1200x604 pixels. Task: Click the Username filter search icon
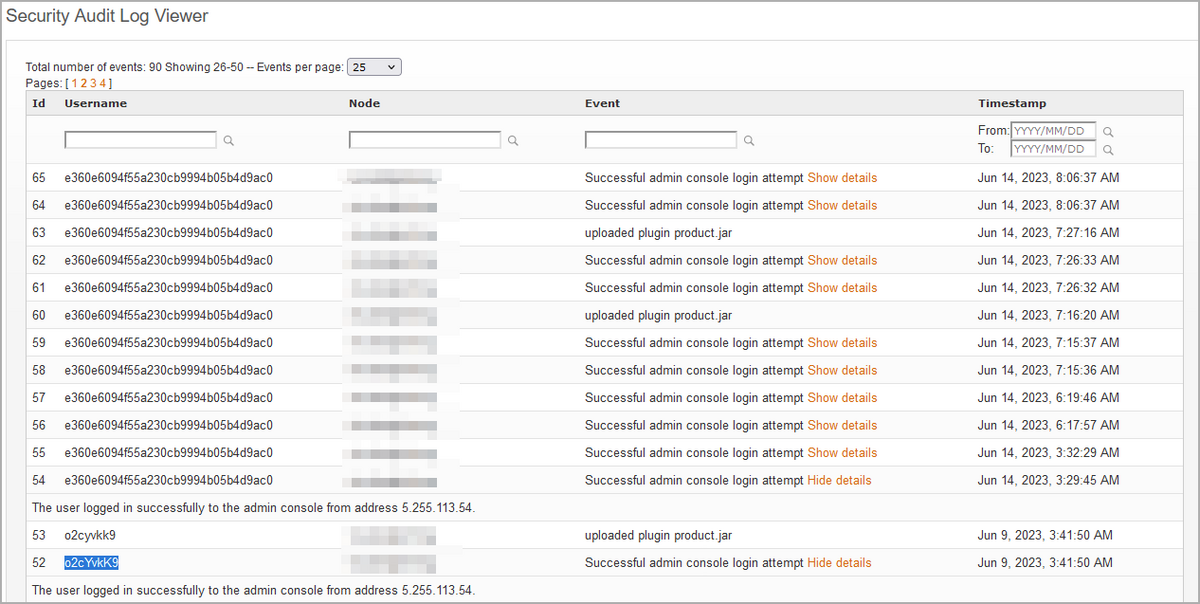coord(228,139)
